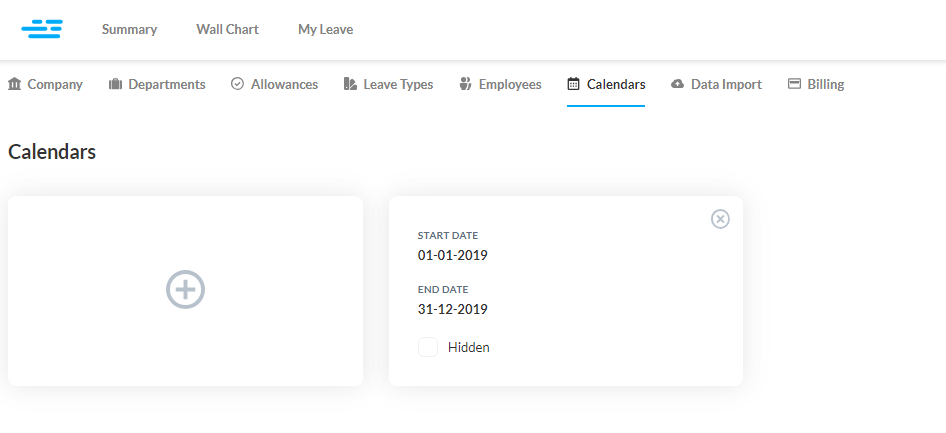This screenshot has height=433, width=946.
Task: Edit the start date 01-01-2019
Action: tap(452, 256)
